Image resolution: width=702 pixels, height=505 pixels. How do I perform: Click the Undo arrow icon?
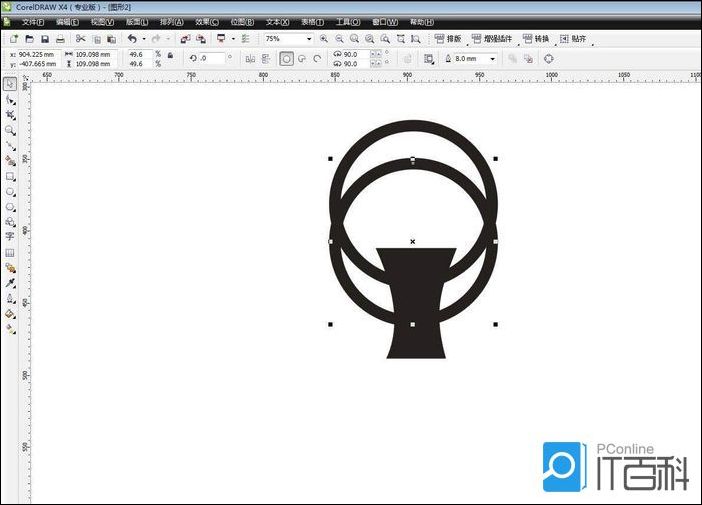[x=131, y=39]
